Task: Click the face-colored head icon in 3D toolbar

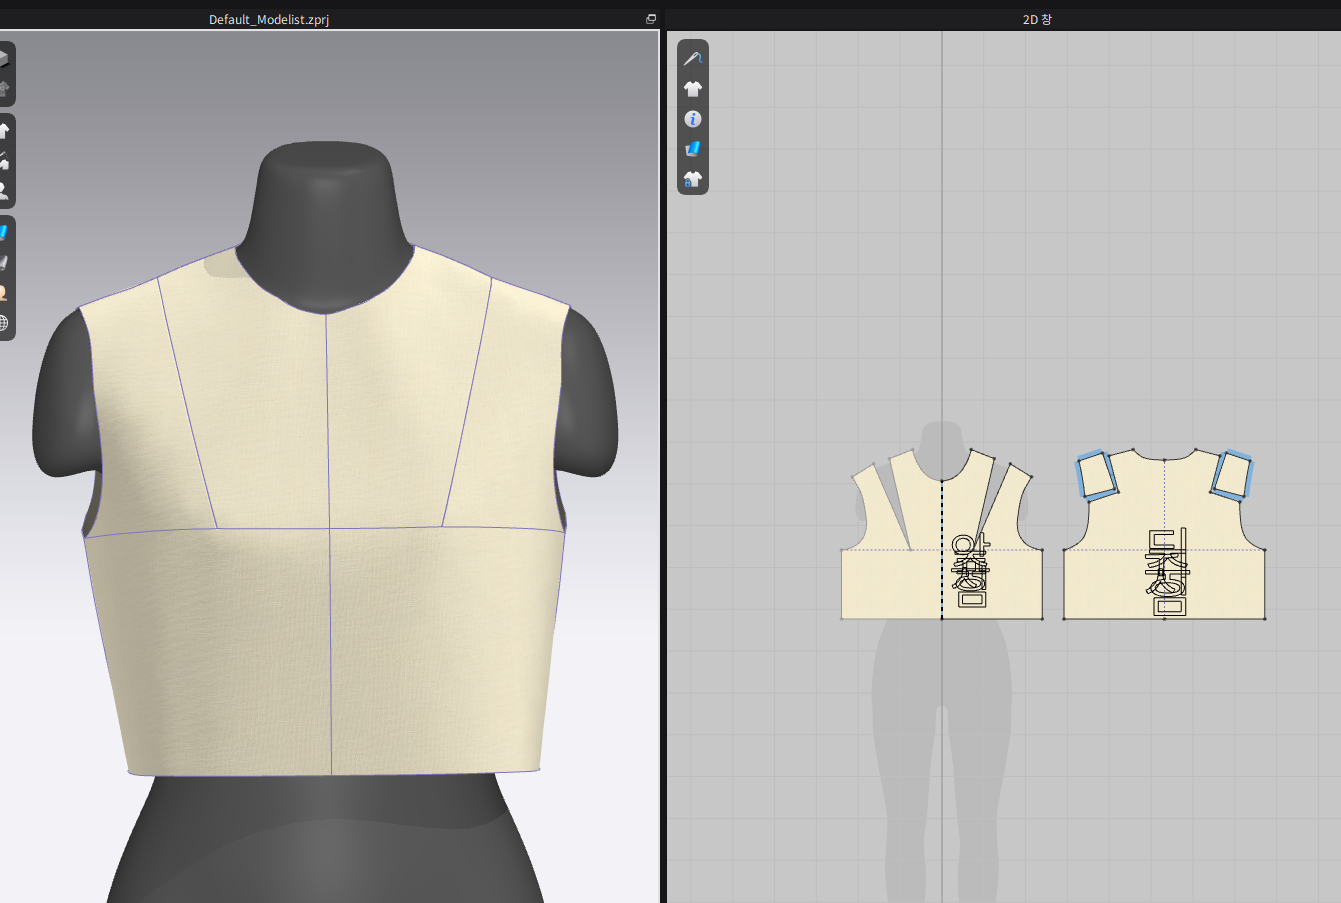Action: tap(4, 293)
